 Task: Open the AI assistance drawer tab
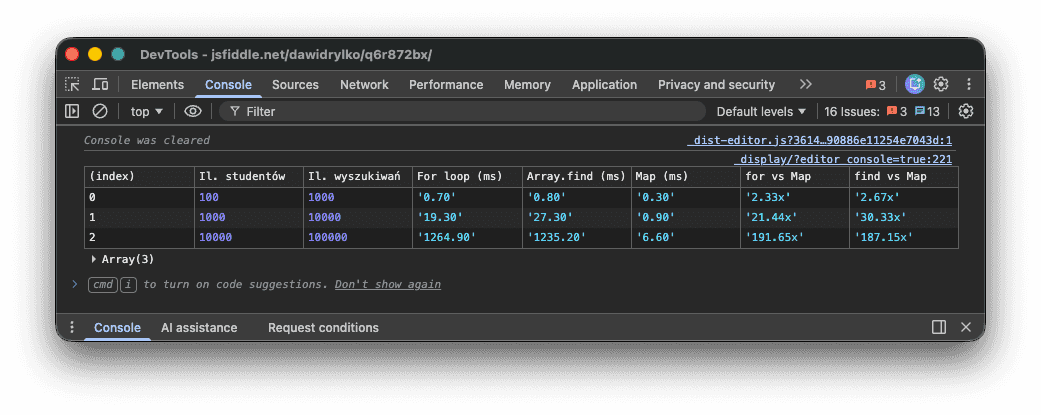199,327
